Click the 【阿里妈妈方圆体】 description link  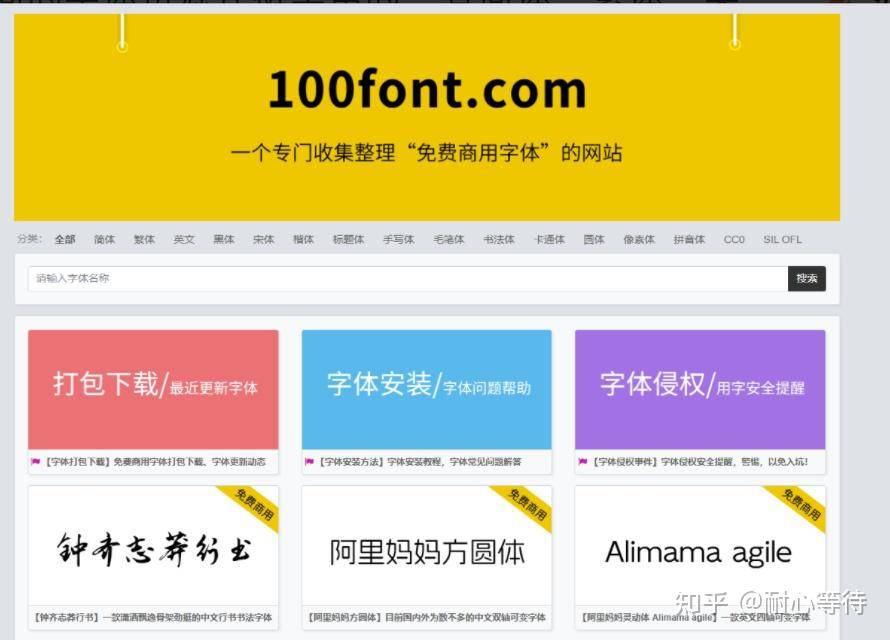click(427, 617)
